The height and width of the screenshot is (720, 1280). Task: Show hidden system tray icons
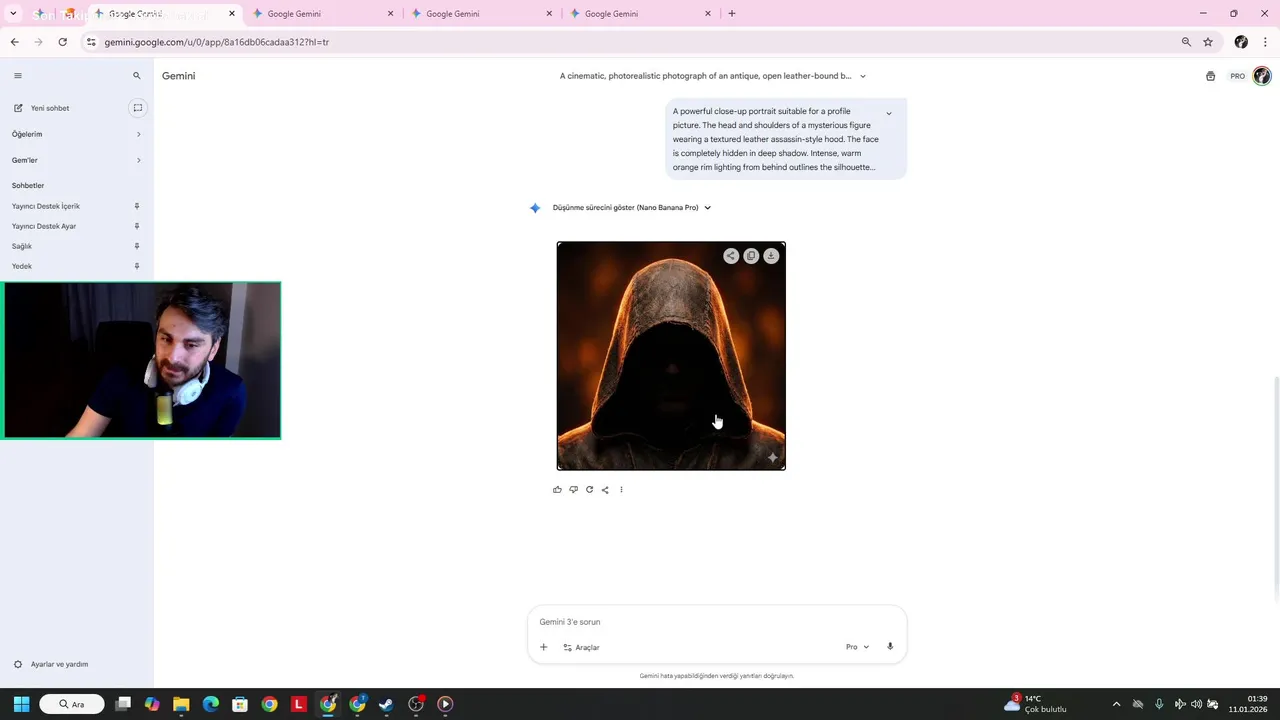[1116, 704]
